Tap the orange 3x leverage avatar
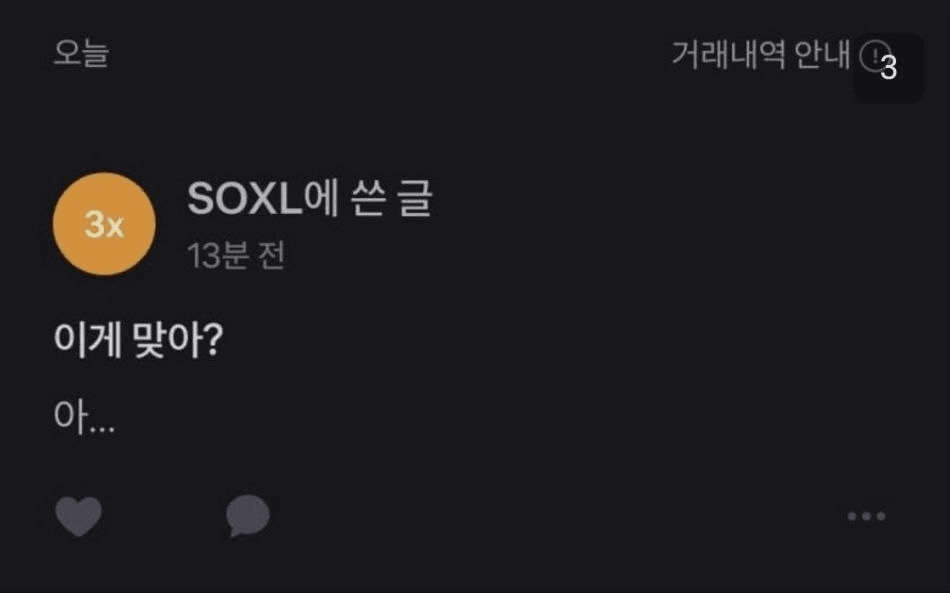Image resolution: width=950 pixels, height=593 pixels. click(104, 224)
